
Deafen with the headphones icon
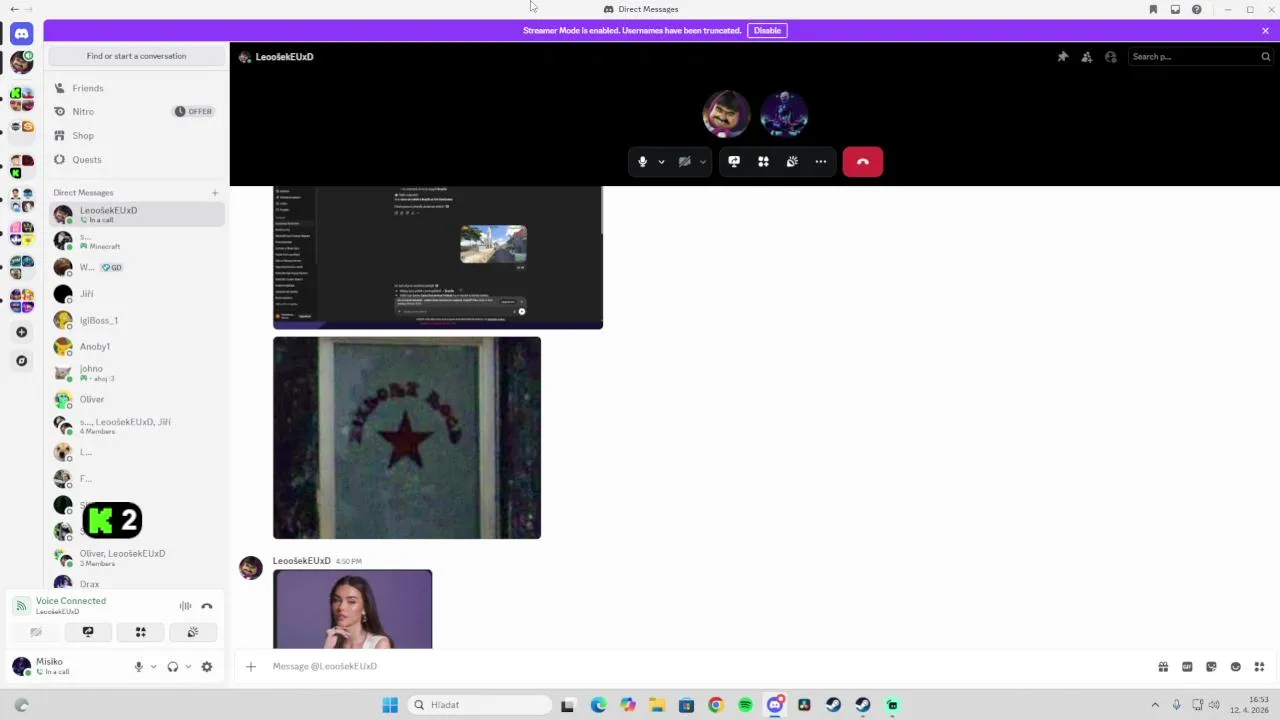173,667
